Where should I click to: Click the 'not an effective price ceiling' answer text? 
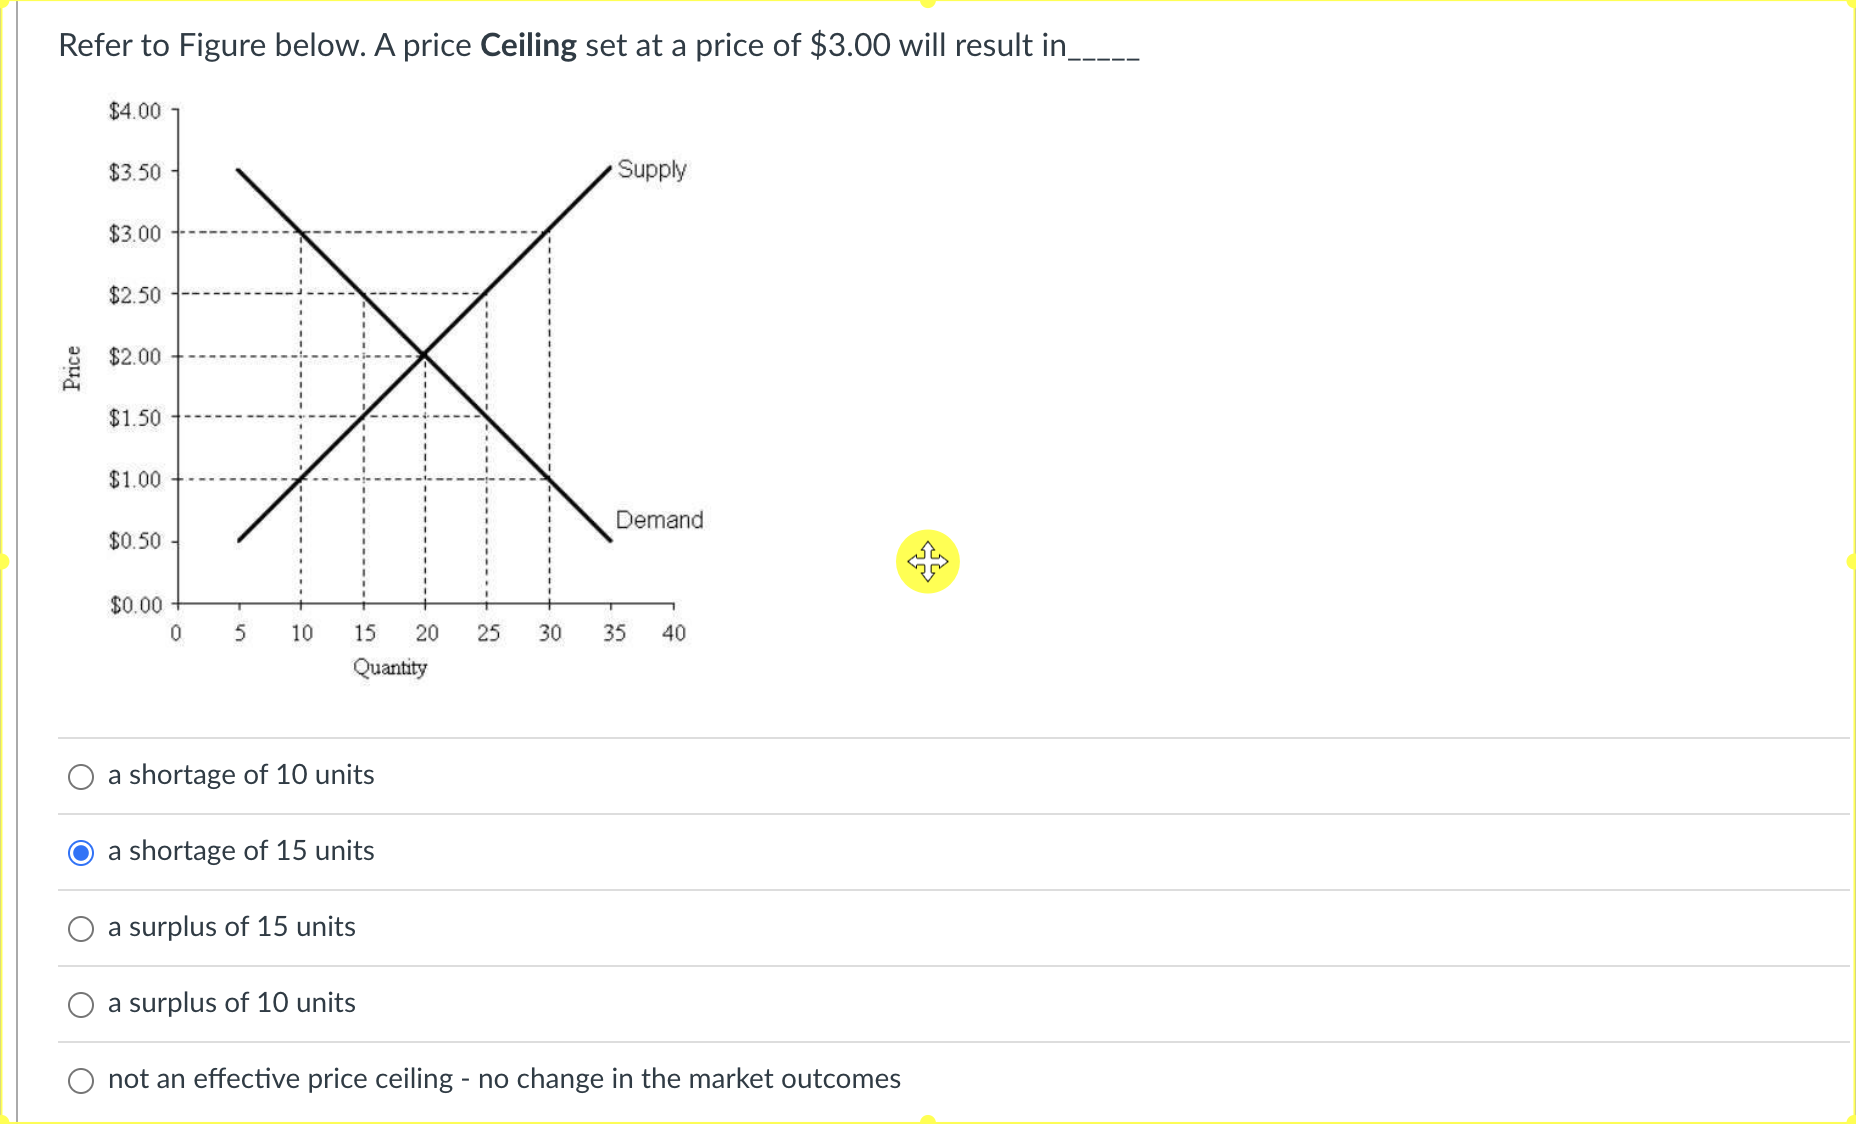(x=504, y=1078)
